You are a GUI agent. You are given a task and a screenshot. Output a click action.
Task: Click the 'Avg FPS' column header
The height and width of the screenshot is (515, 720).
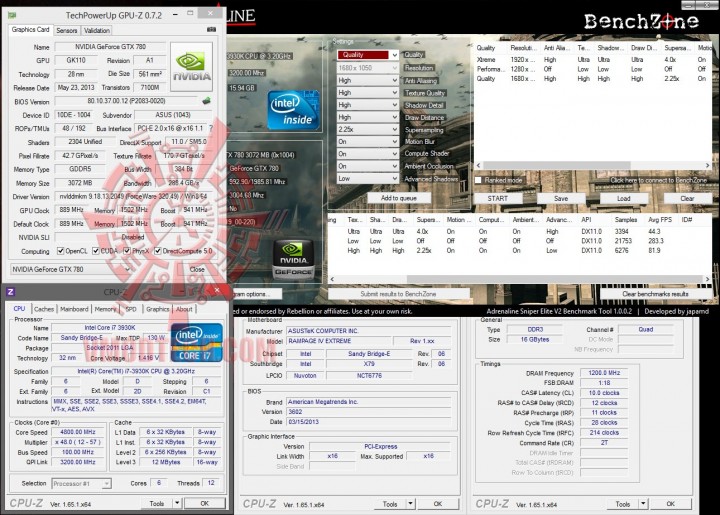pyautogui.click(x=660, y=220)
